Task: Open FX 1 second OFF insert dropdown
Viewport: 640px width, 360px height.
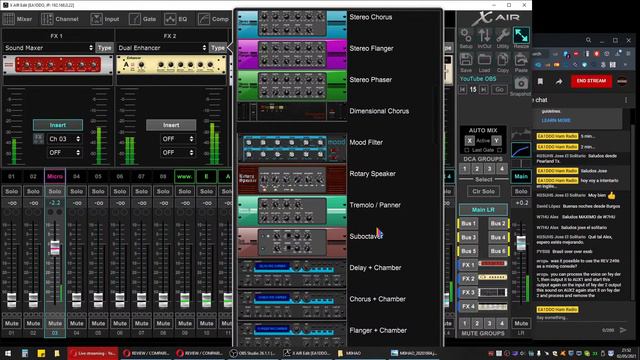Action: (64, 152)
